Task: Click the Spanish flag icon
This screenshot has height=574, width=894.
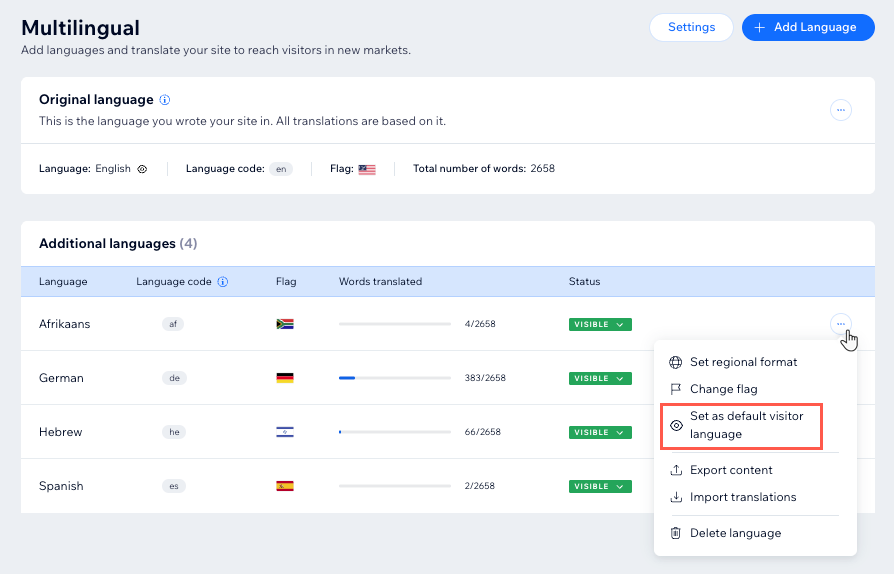Action: 285,486
